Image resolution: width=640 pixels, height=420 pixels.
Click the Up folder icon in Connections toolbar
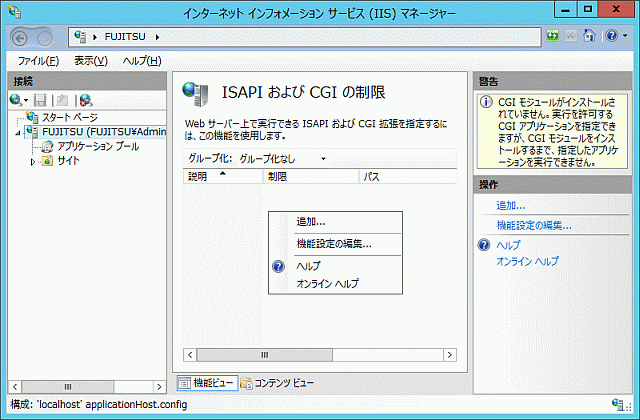coord(62,100)
